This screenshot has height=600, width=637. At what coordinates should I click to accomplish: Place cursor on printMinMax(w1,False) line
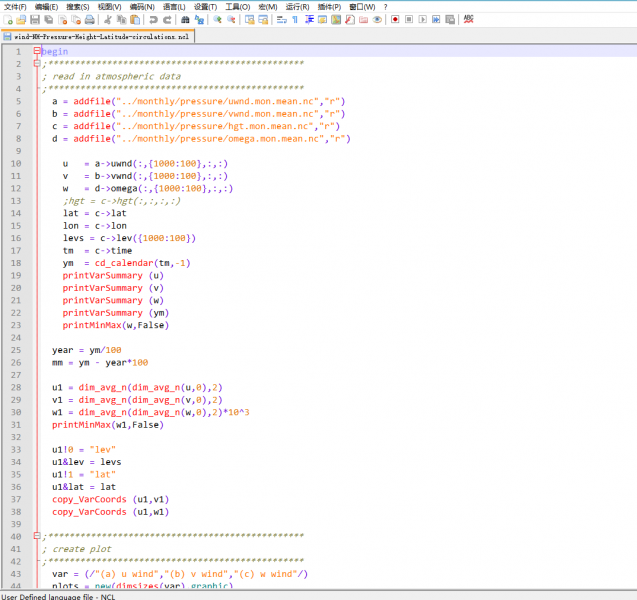(x=105, y=424)
